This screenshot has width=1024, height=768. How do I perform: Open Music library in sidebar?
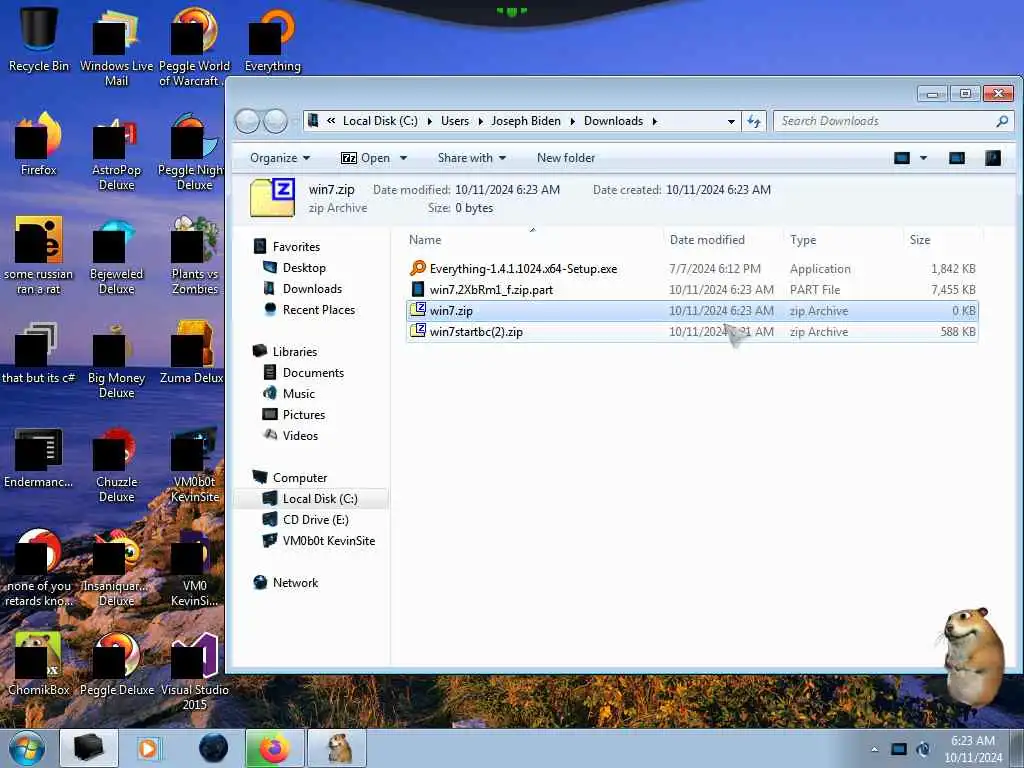[x=298, y=393]
